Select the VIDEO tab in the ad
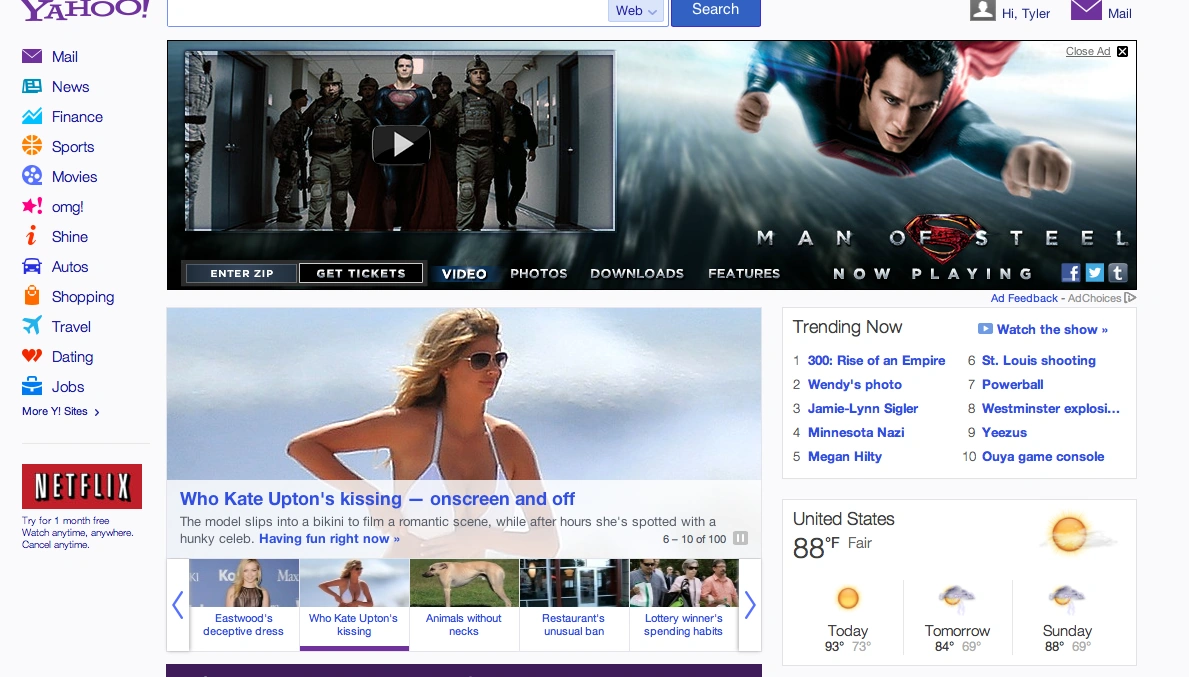1189x677 pixels. coord(464,274)
